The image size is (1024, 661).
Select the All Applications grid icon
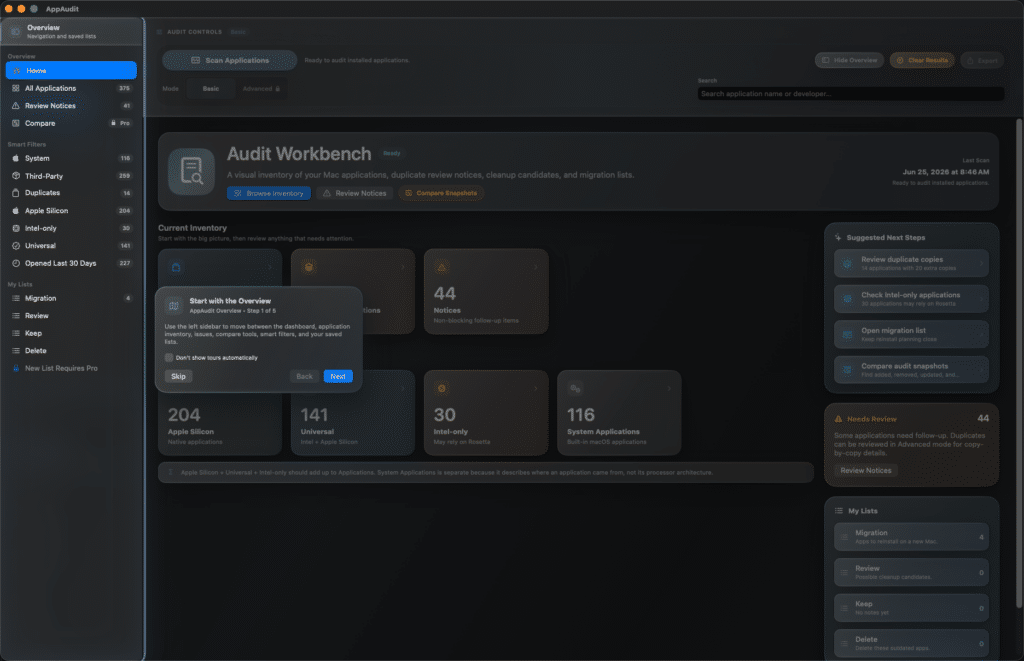pos(16,88)
